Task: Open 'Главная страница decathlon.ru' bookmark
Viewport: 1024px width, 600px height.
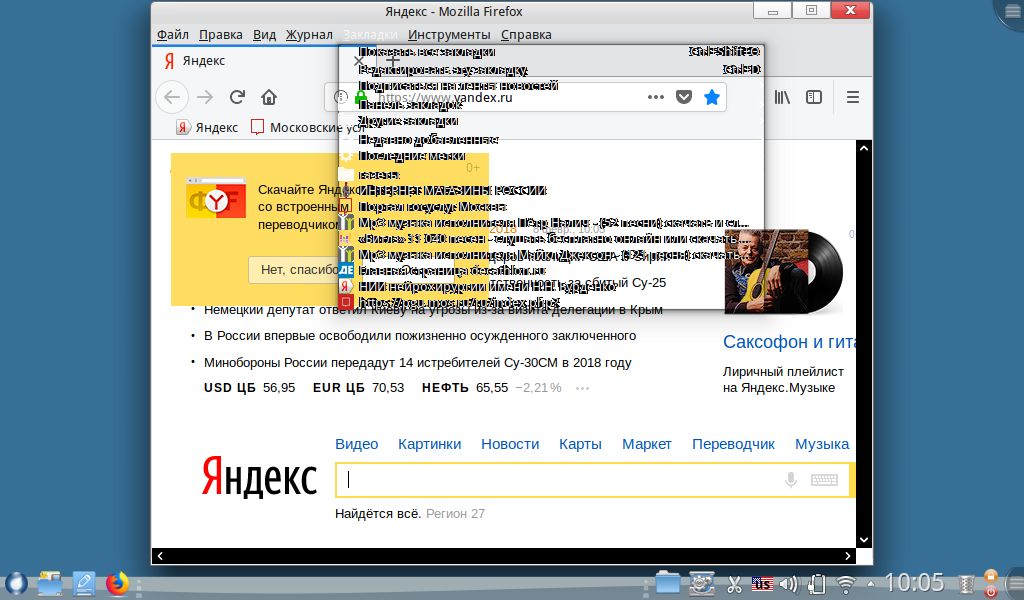Action: tap(551, 270)
